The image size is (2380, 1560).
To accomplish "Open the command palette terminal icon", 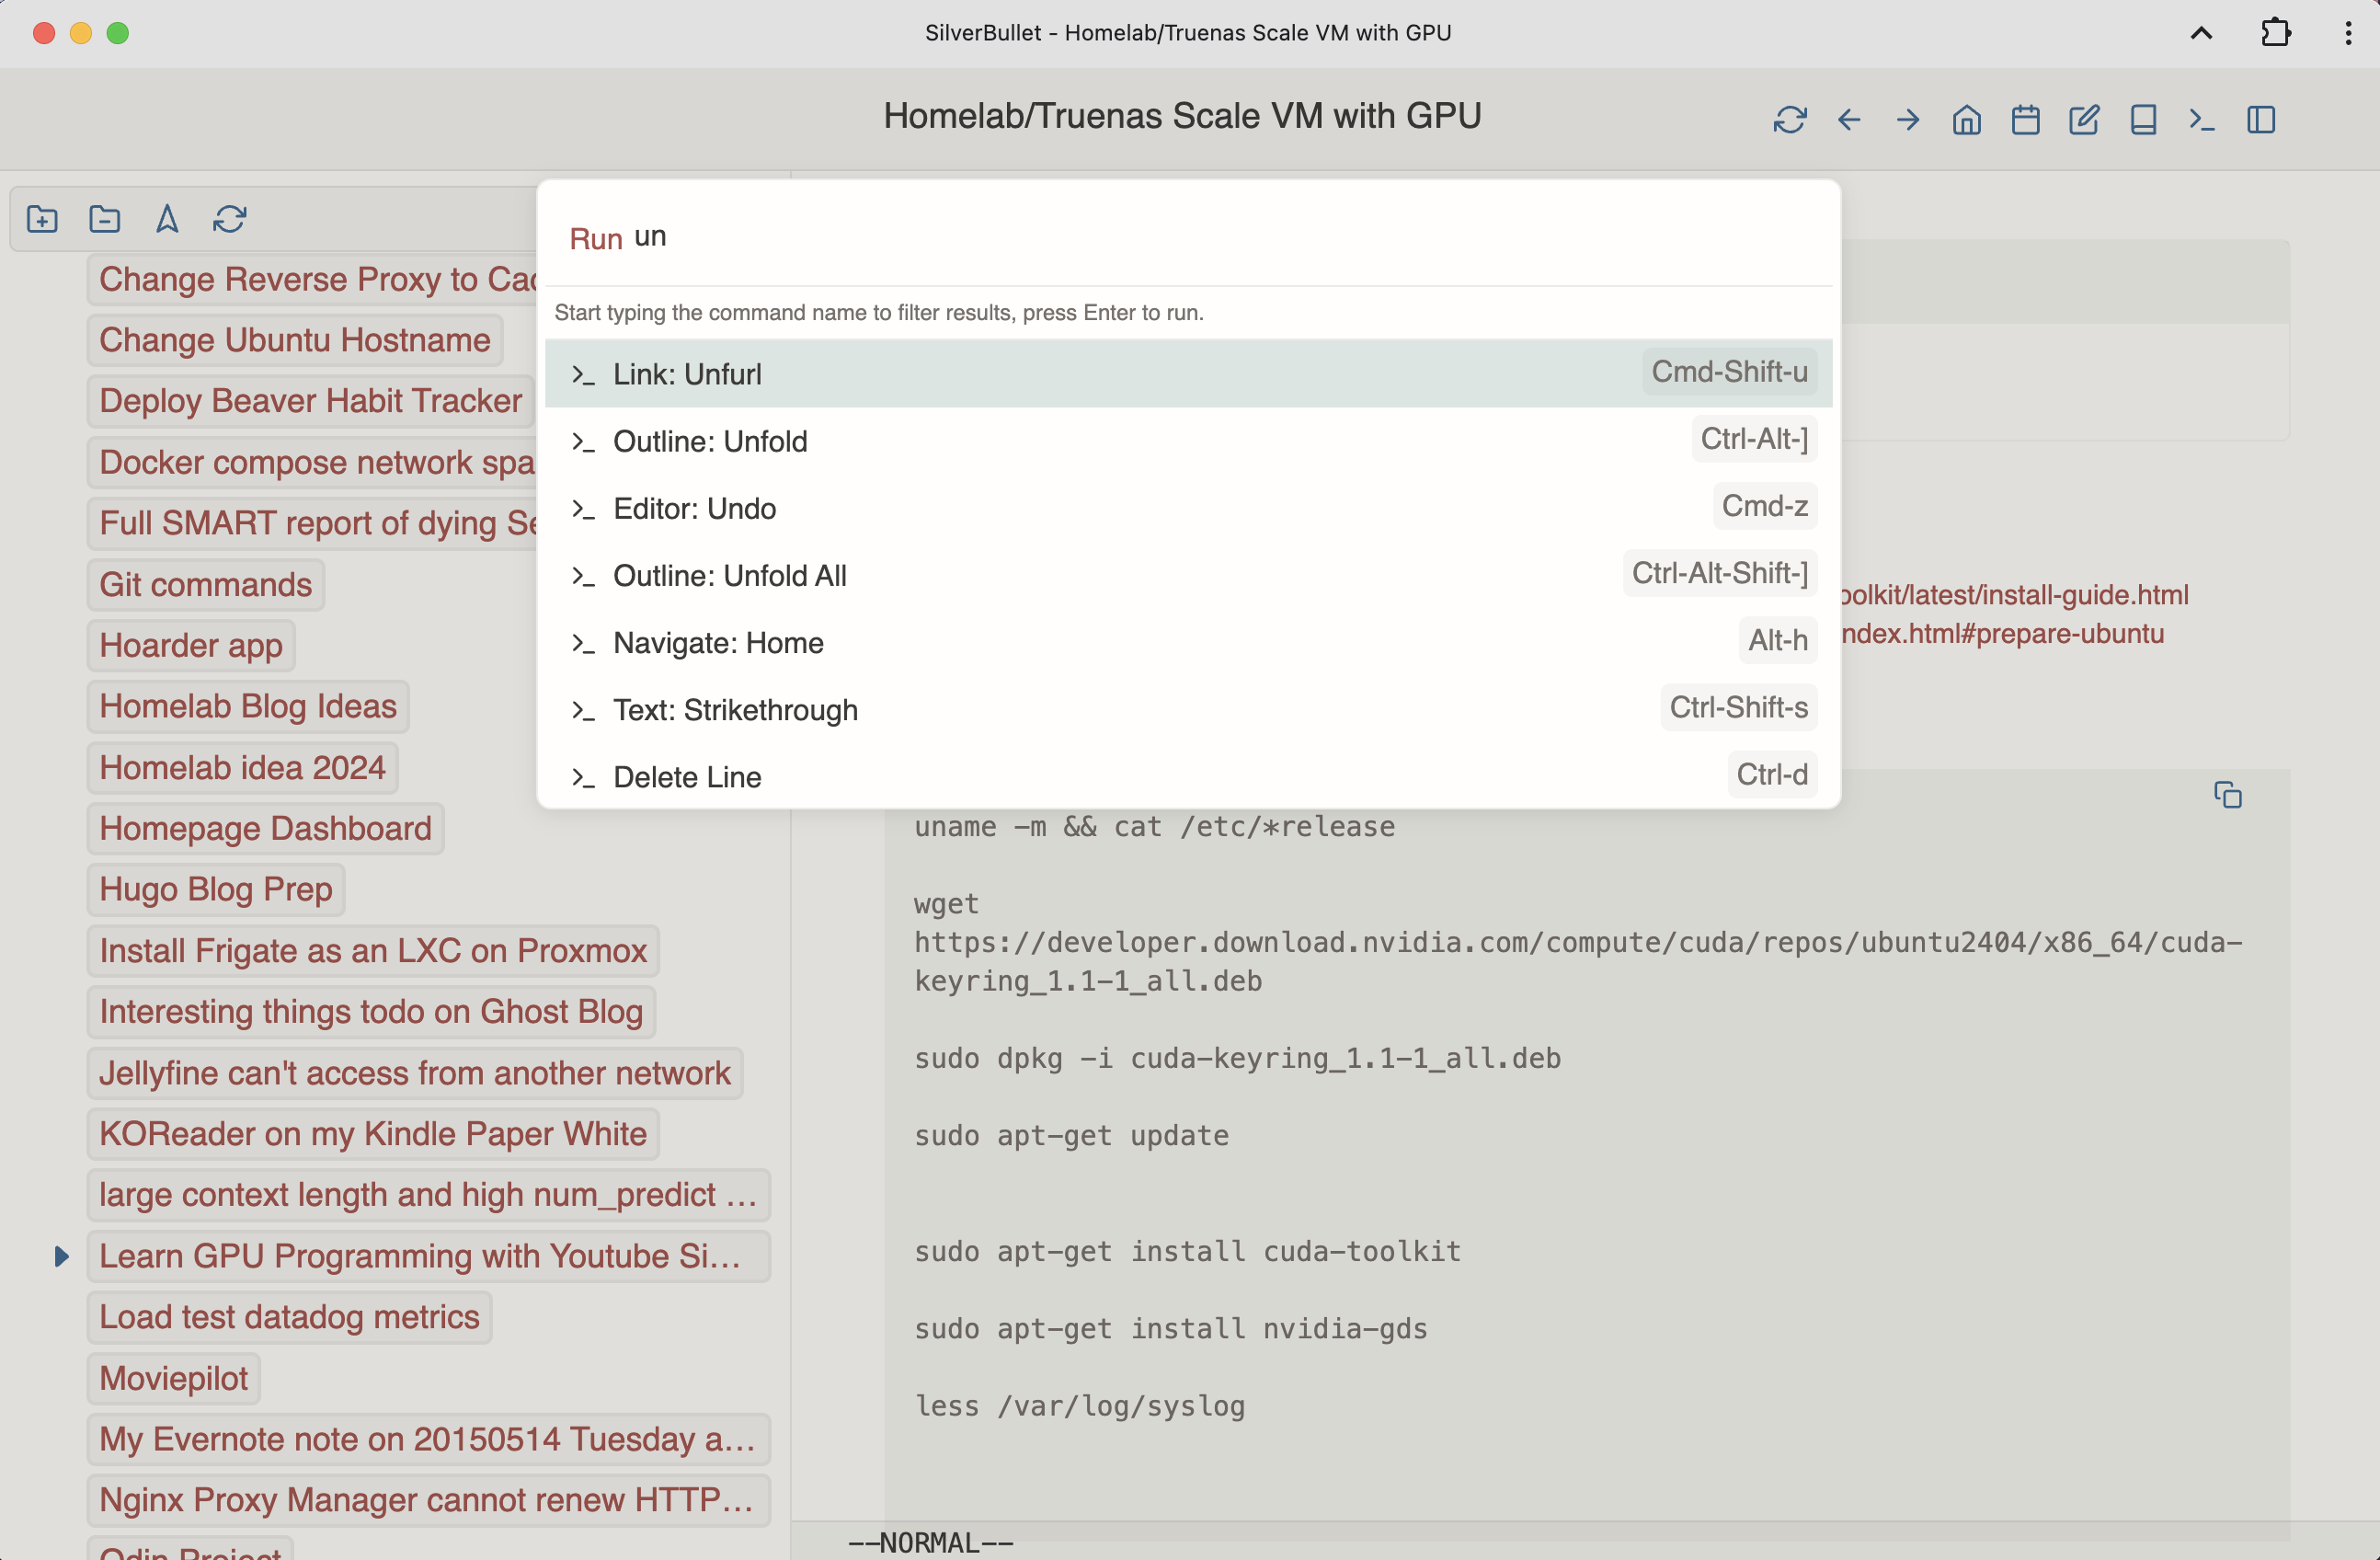I will point(2201,120).
